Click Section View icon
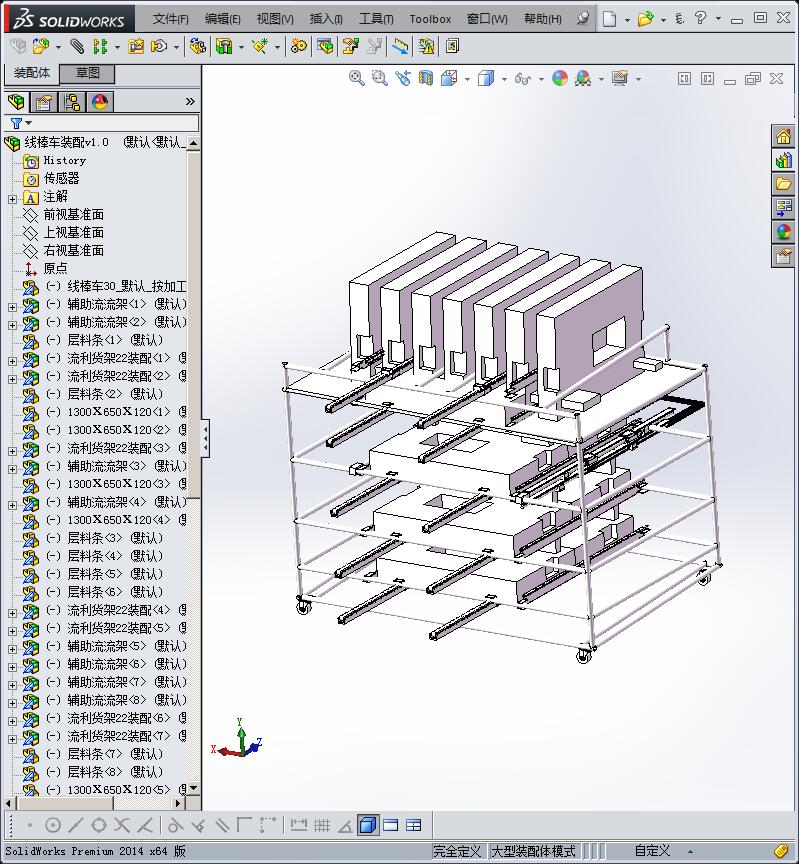 pyautogui.click(x=426, y=78)
